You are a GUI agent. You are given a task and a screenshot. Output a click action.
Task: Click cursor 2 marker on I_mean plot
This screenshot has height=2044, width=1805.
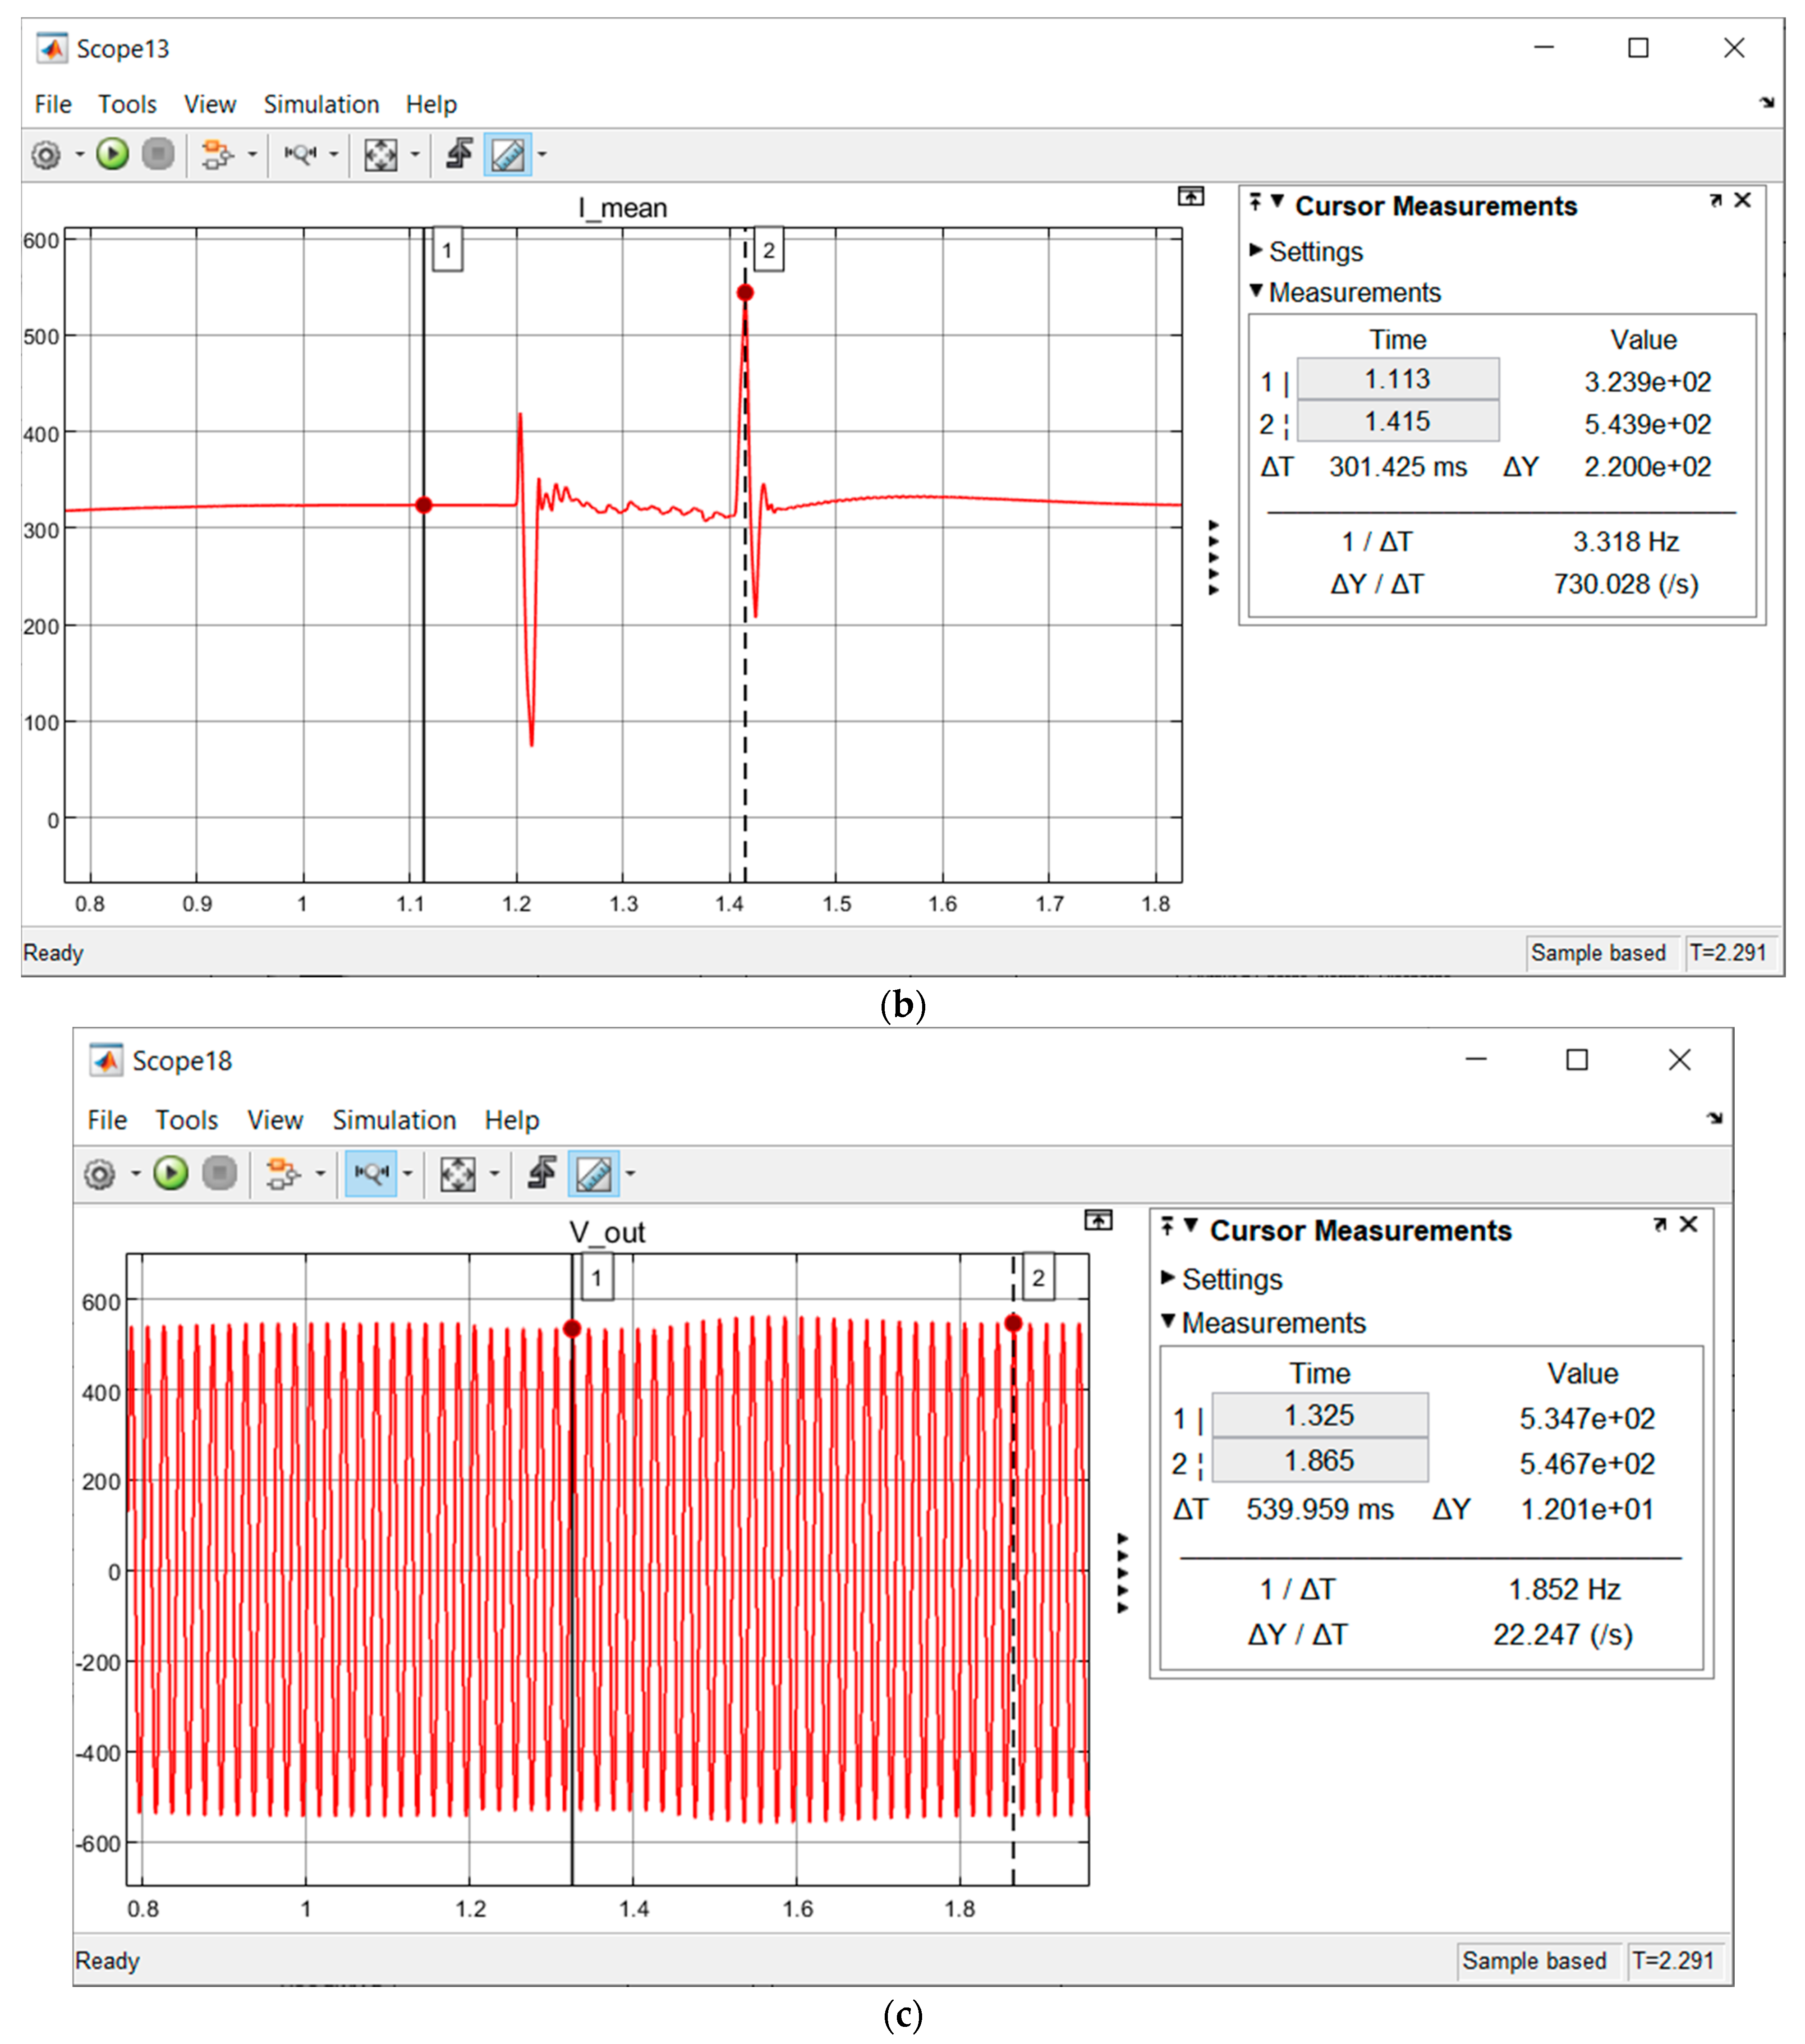click(x=745, y=293)
